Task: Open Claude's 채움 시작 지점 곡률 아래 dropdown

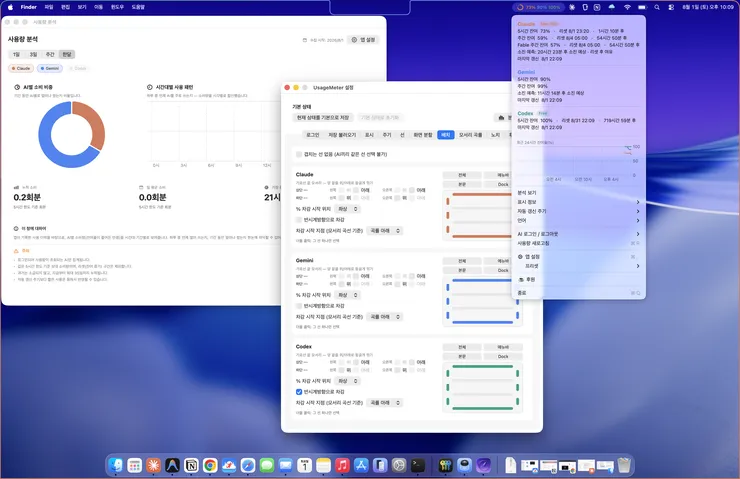Action: pyautogui.click(x=385, y=231)
